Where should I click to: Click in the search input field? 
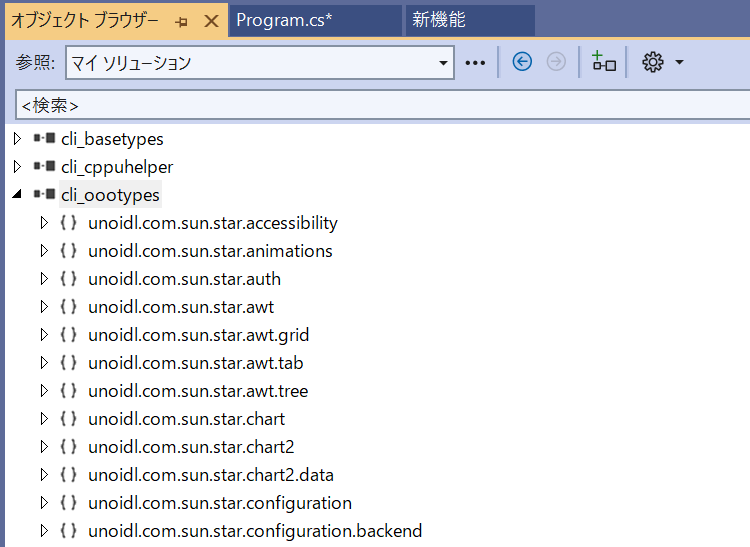(x=380, y=105)
